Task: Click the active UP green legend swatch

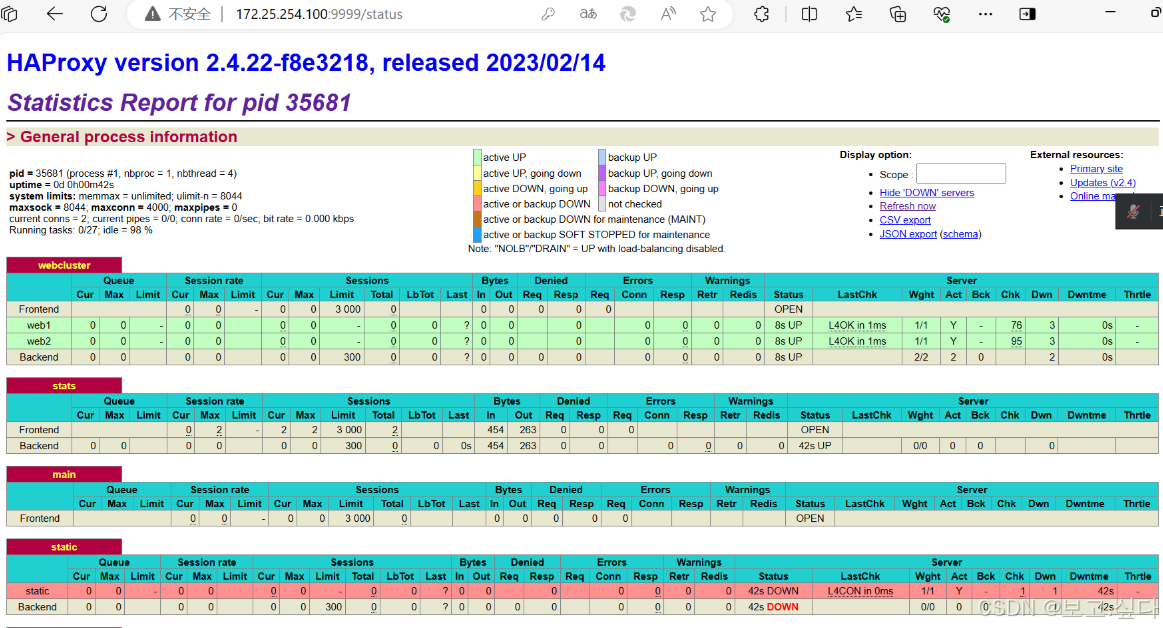Action: point(477,157)
